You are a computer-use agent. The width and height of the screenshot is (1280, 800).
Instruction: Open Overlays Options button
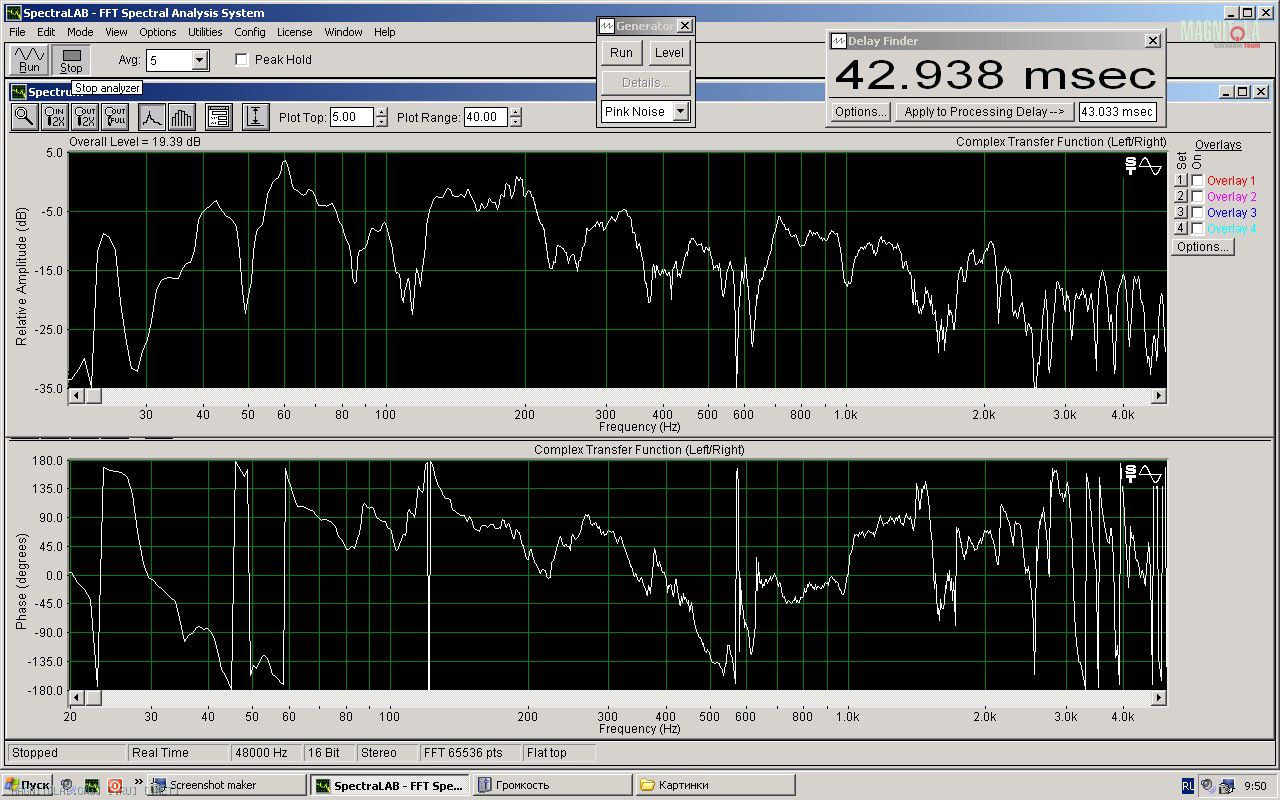[1202, 247]
